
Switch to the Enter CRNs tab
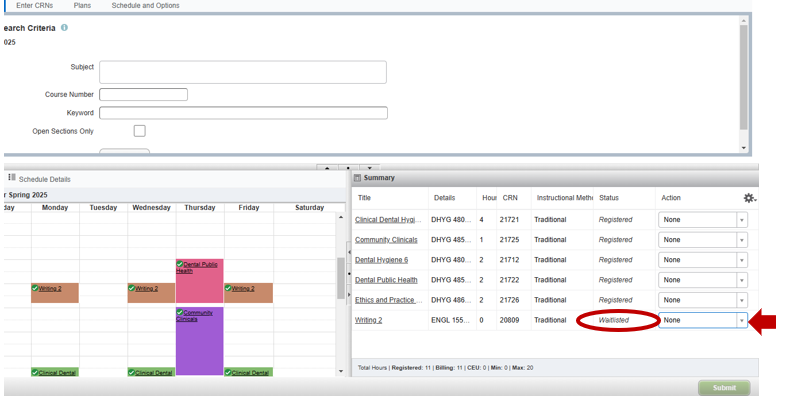[x=35, y=6]
